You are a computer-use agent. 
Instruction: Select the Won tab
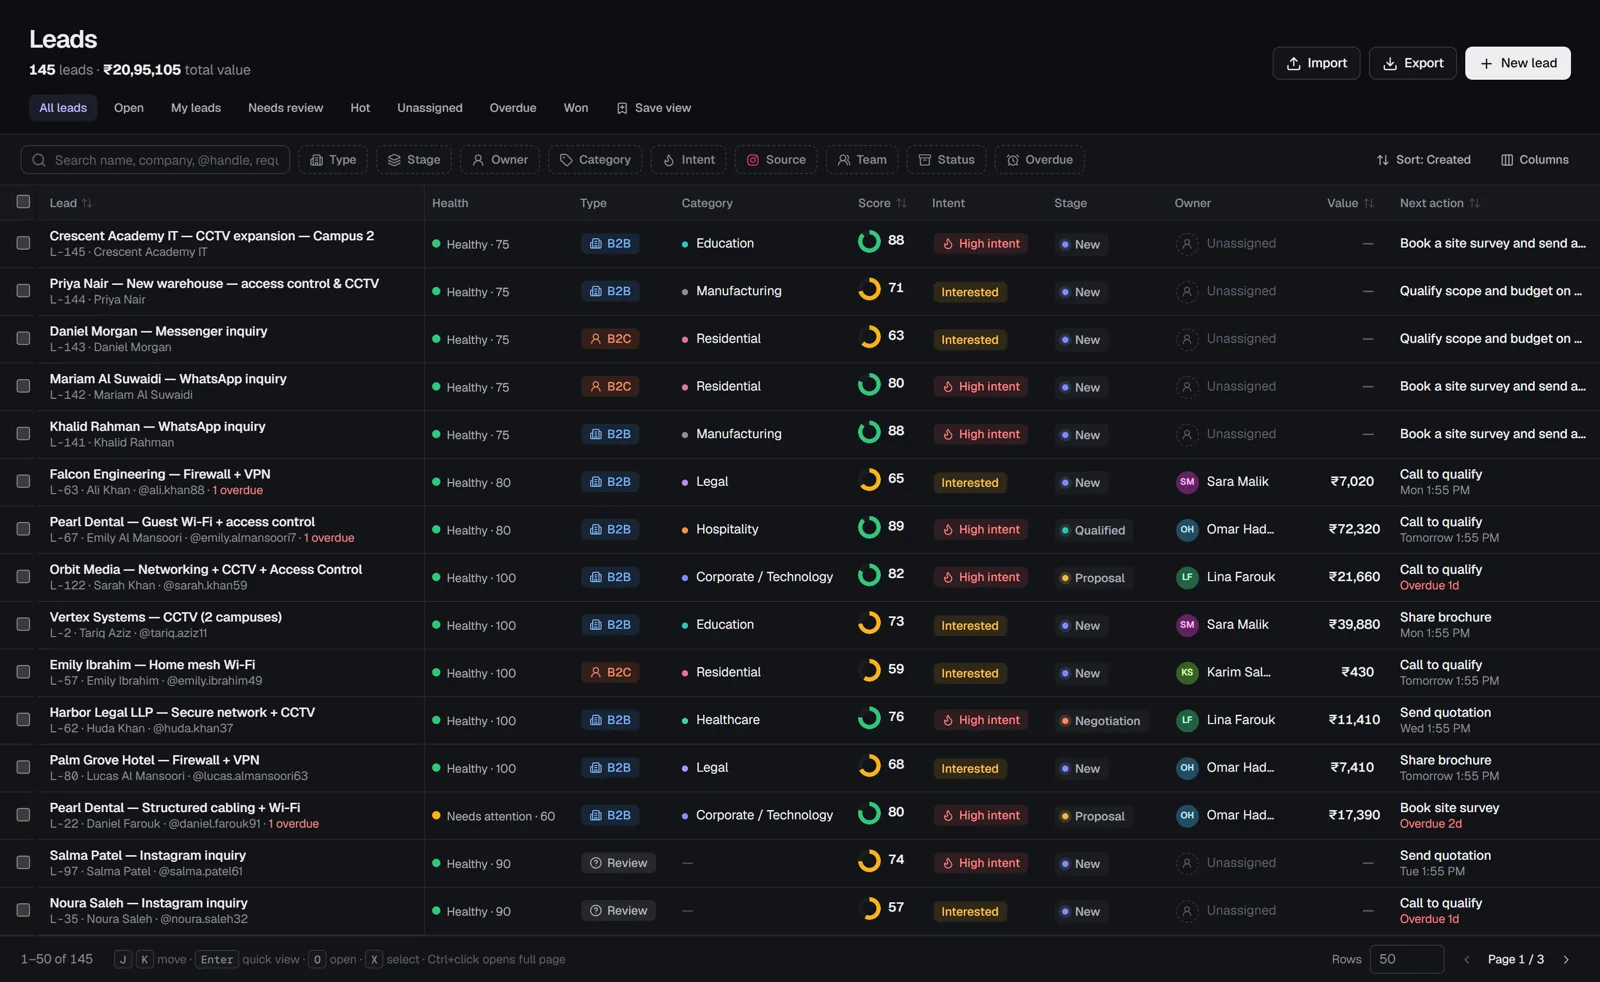tap(575, 108)
